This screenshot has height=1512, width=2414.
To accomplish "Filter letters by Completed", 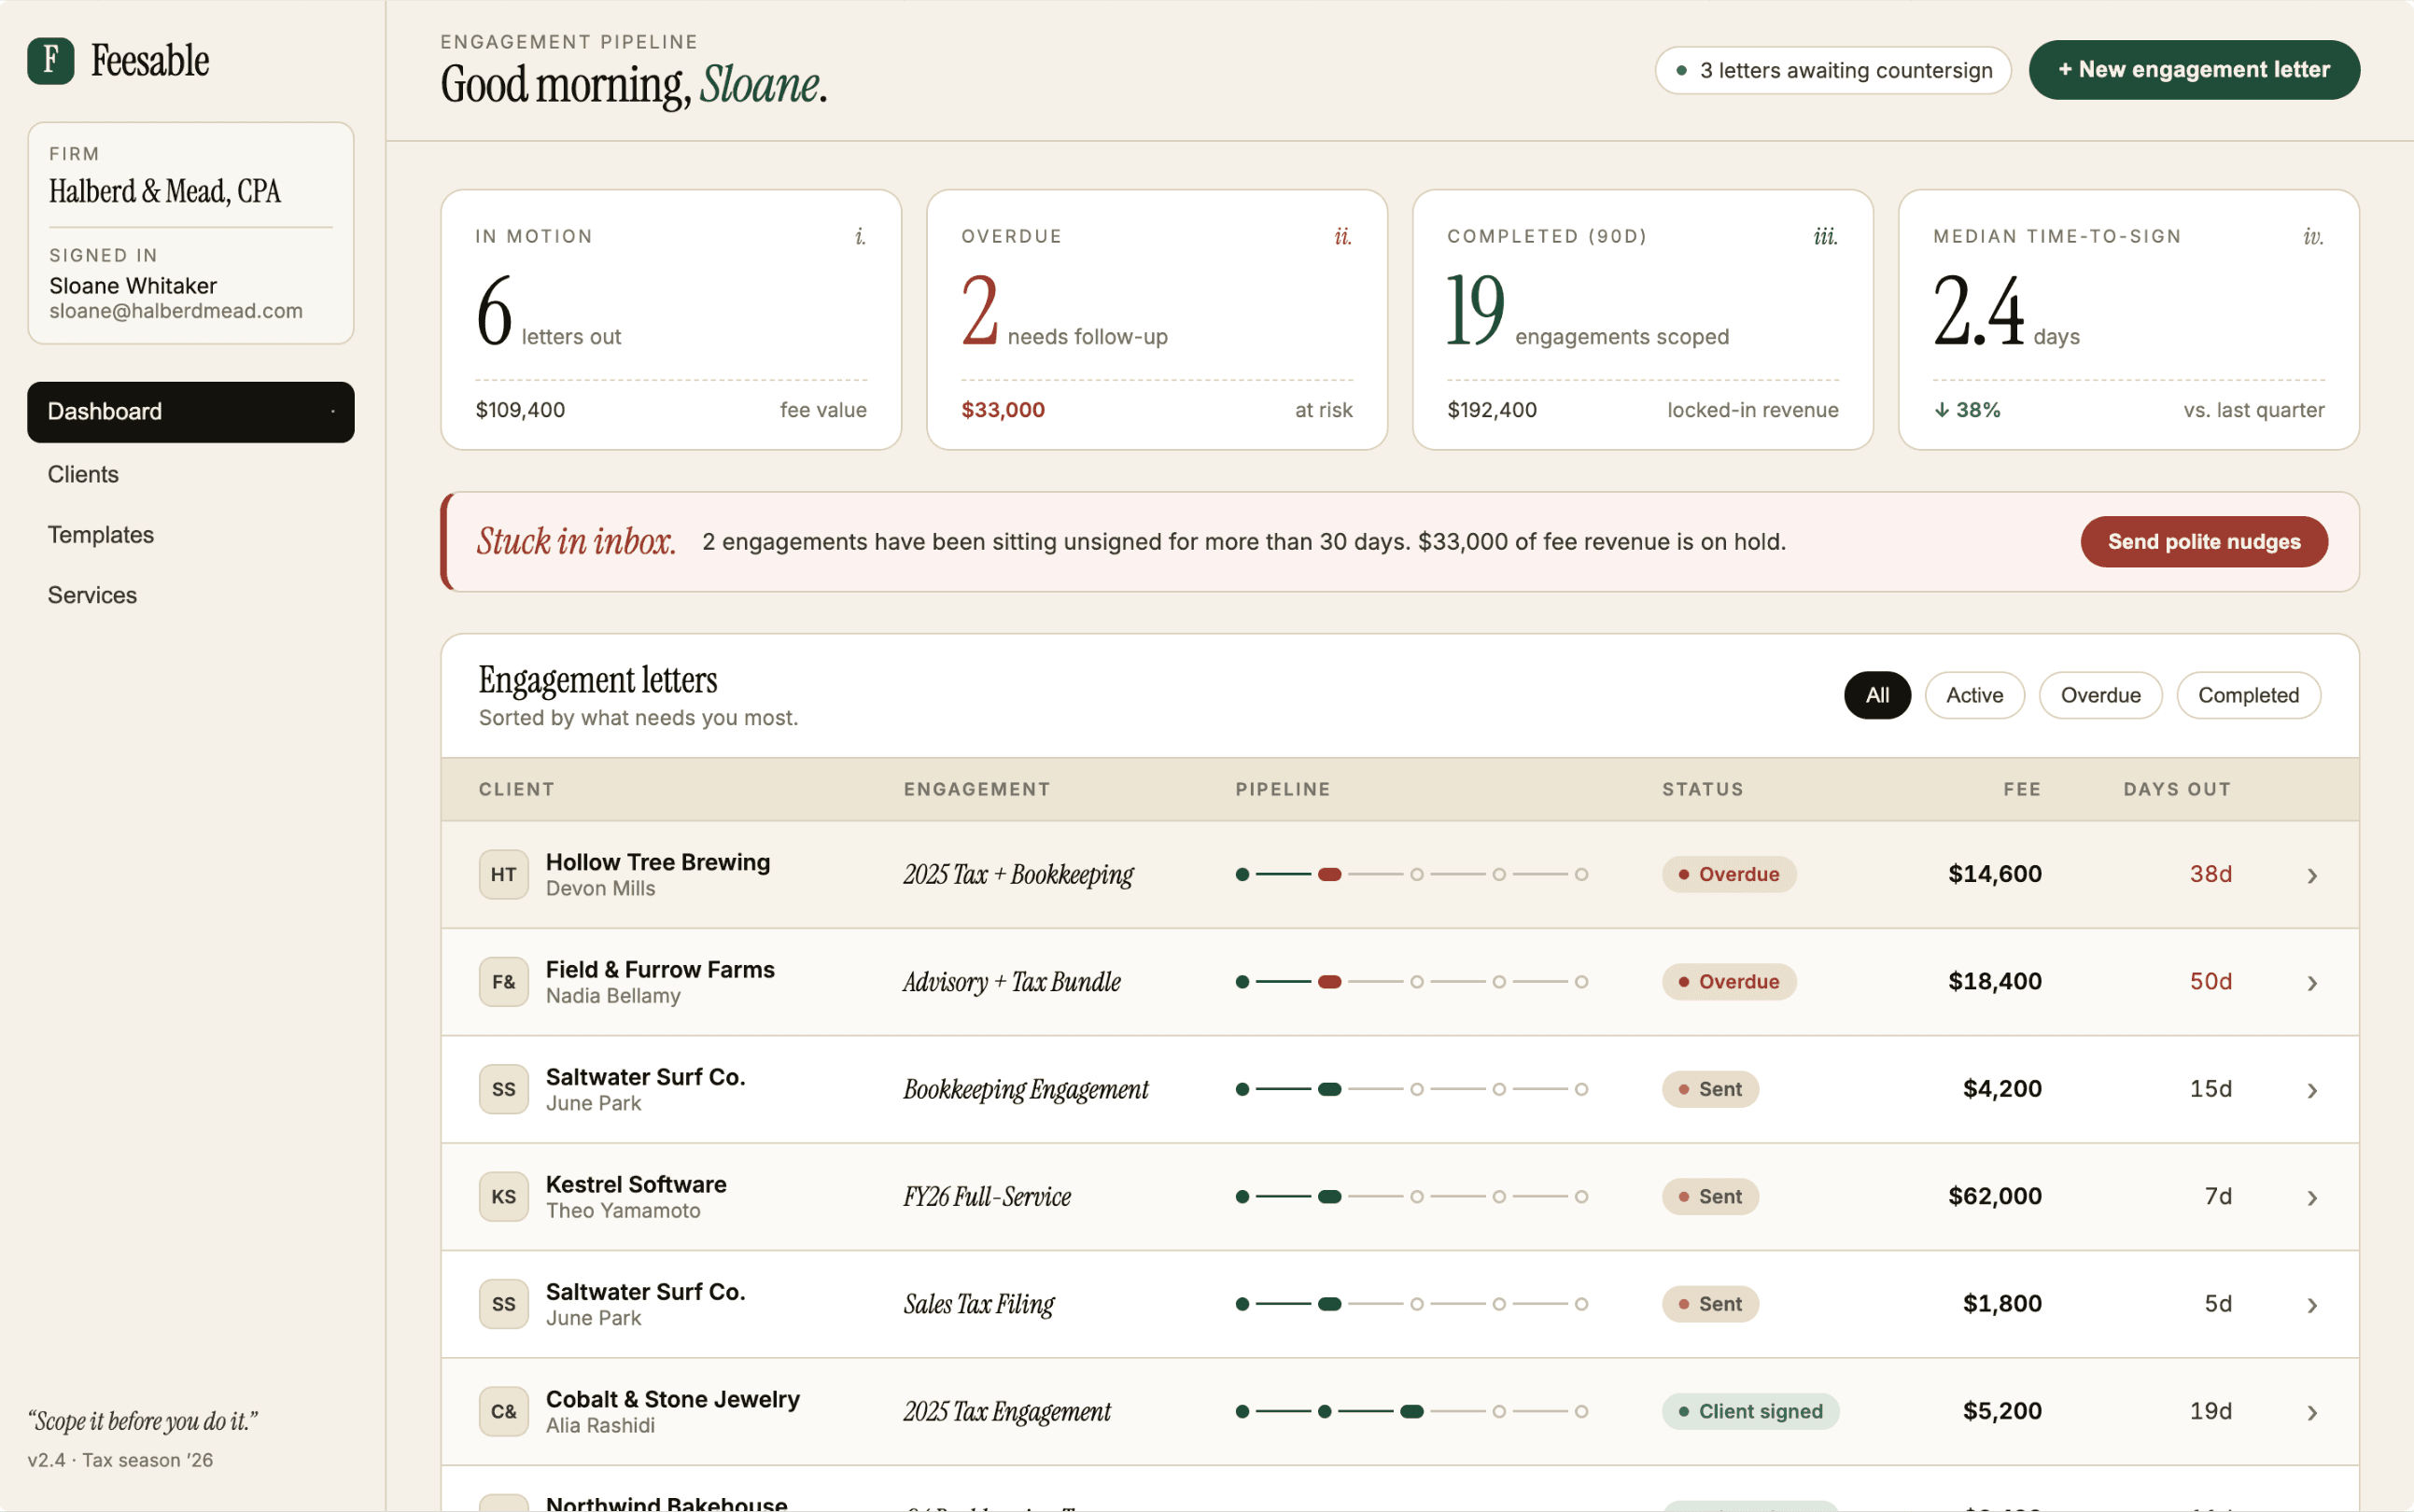I will coord(2248,695).
